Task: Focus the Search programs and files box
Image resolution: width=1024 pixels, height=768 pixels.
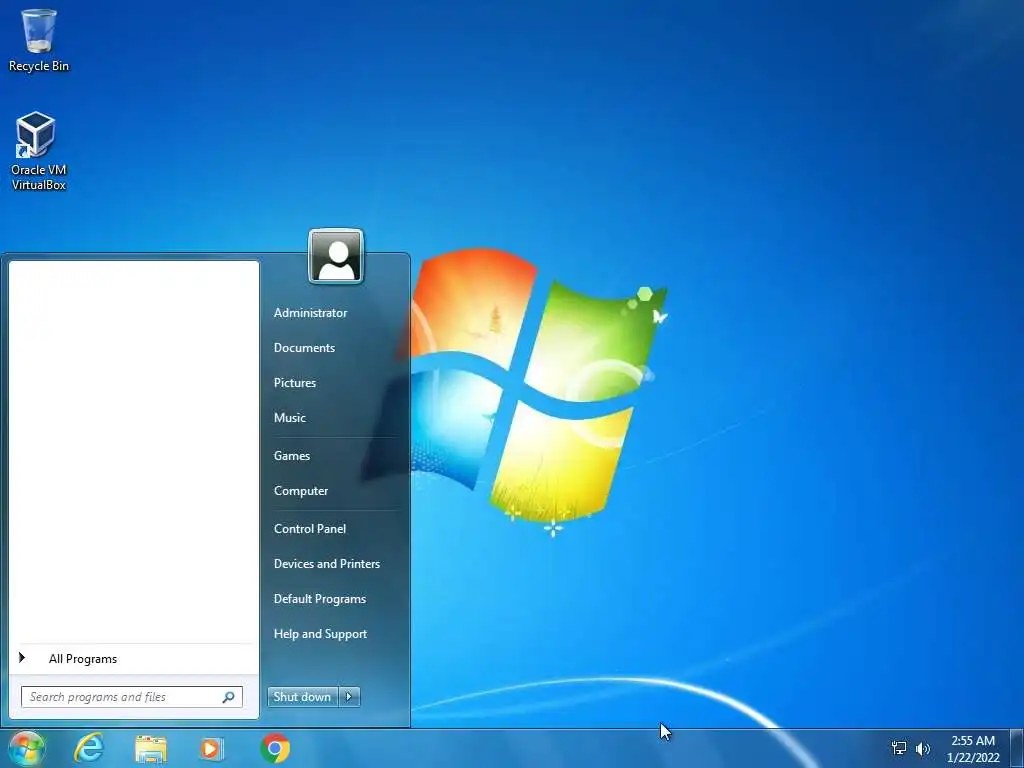Action: [131, 697]
